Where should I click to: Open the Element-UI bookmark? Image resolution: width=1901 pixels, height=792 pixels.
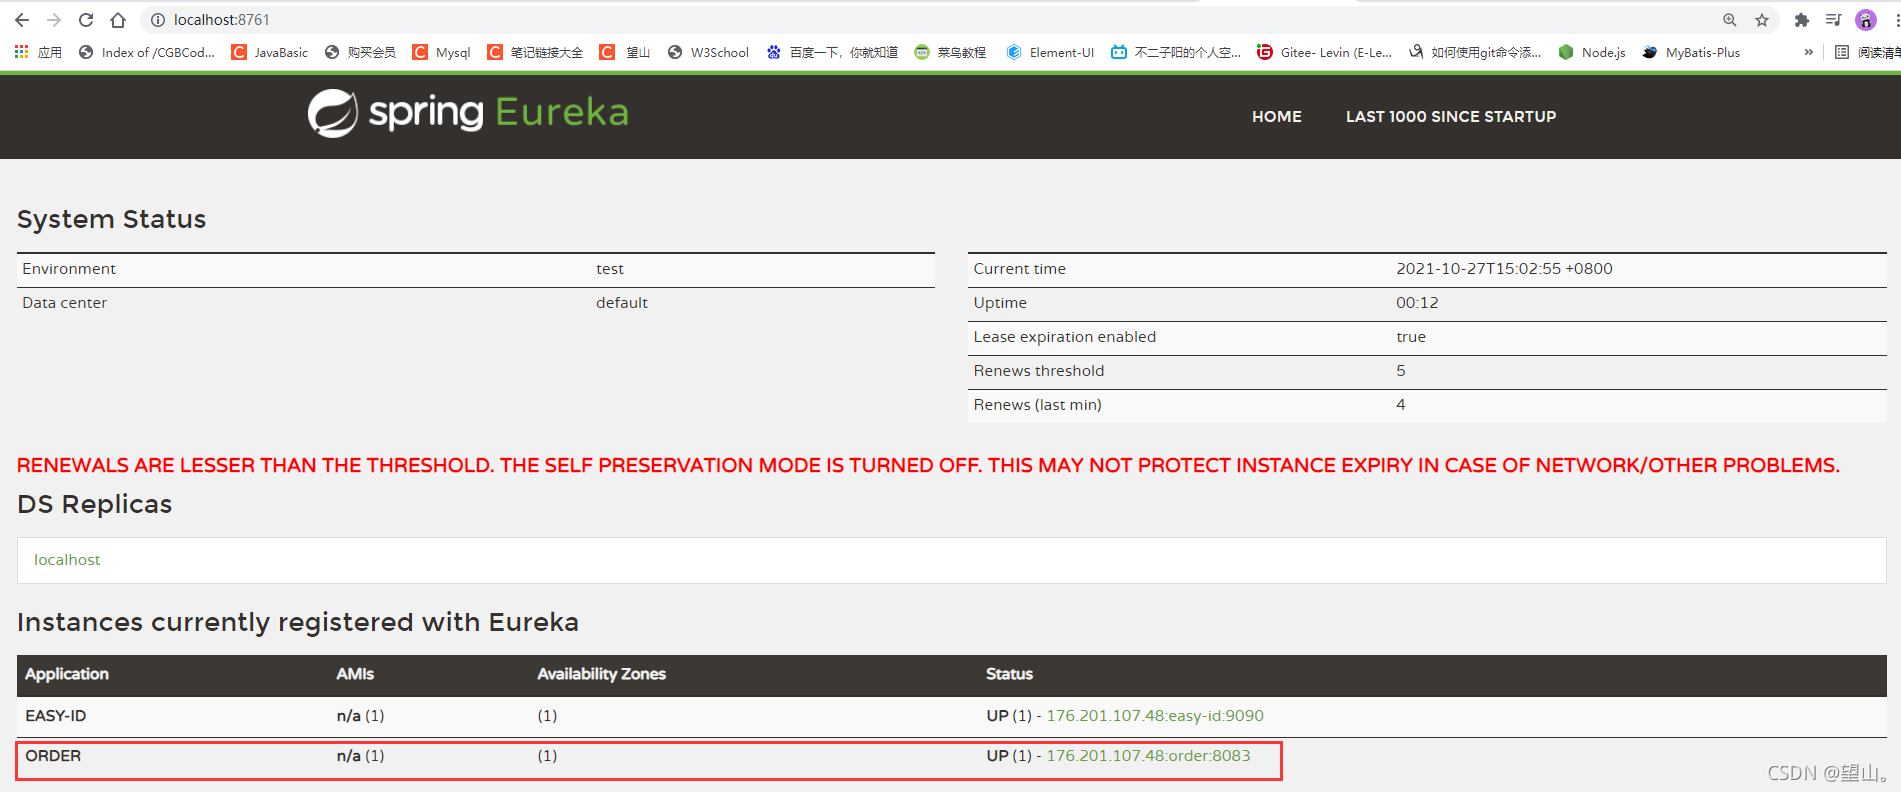(1050, 52)
